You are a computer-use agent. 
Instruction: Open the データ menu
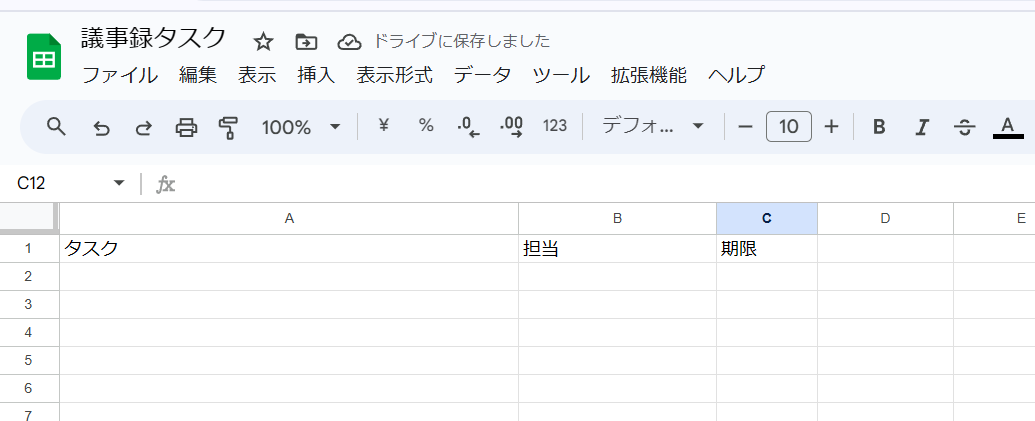coord(483,75)
